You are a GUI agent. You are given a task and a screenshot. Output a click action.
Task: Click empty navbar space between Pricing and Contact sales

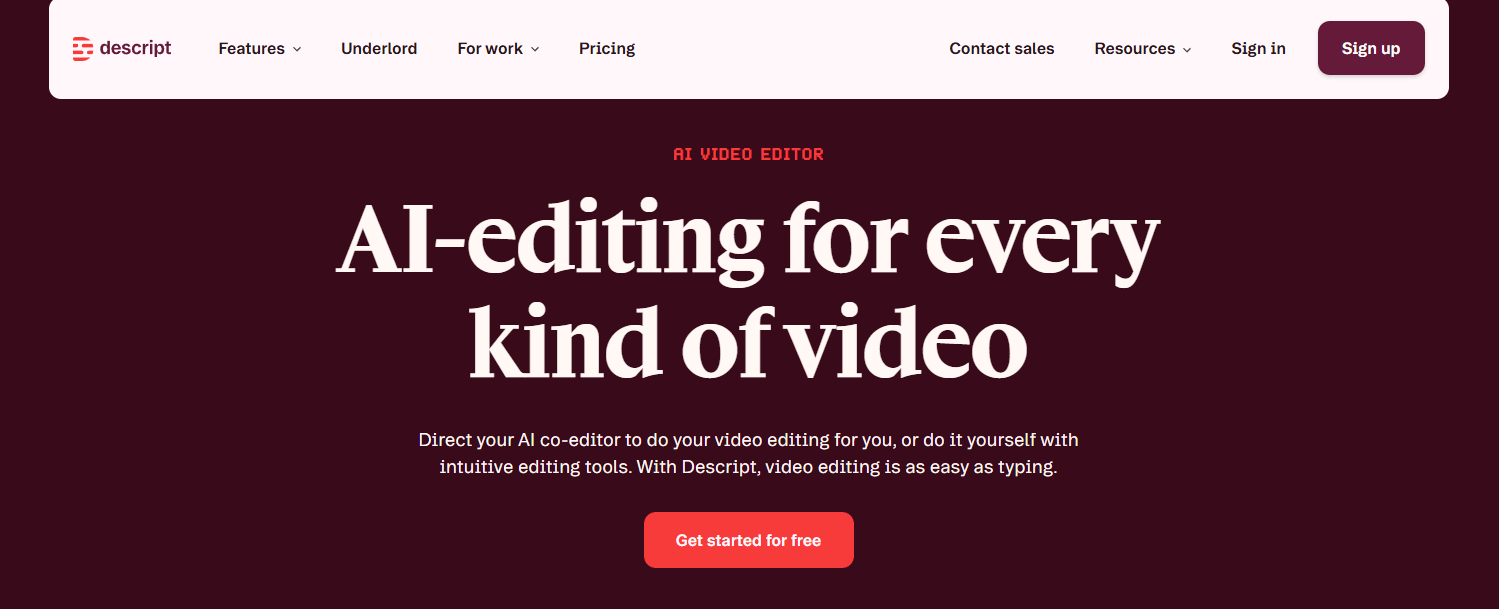790,48
